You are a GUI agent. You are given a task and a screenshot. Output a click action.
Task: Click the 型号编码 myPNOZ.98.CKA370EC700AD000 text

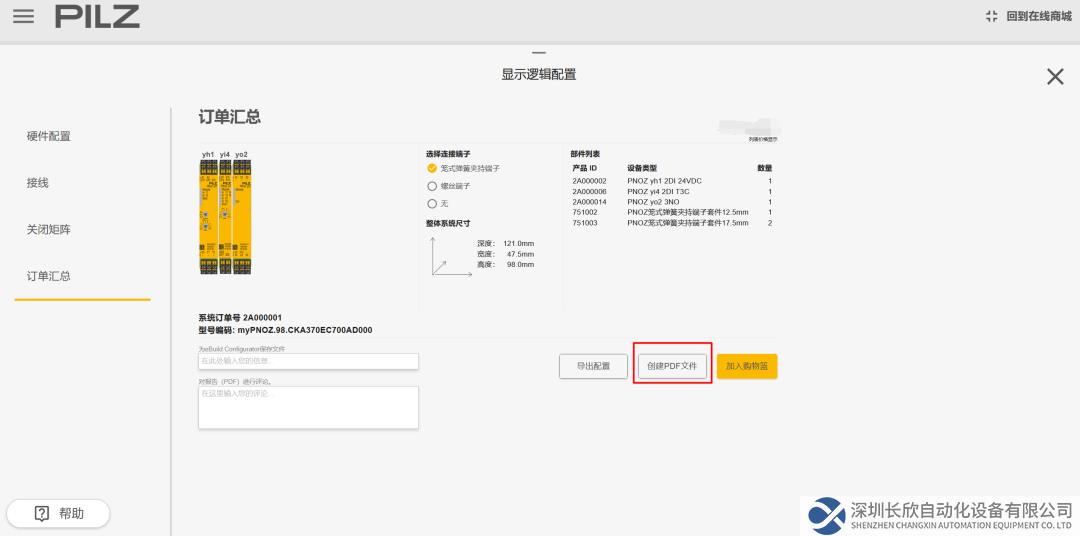pyautogui.click(x=285, y=331)
